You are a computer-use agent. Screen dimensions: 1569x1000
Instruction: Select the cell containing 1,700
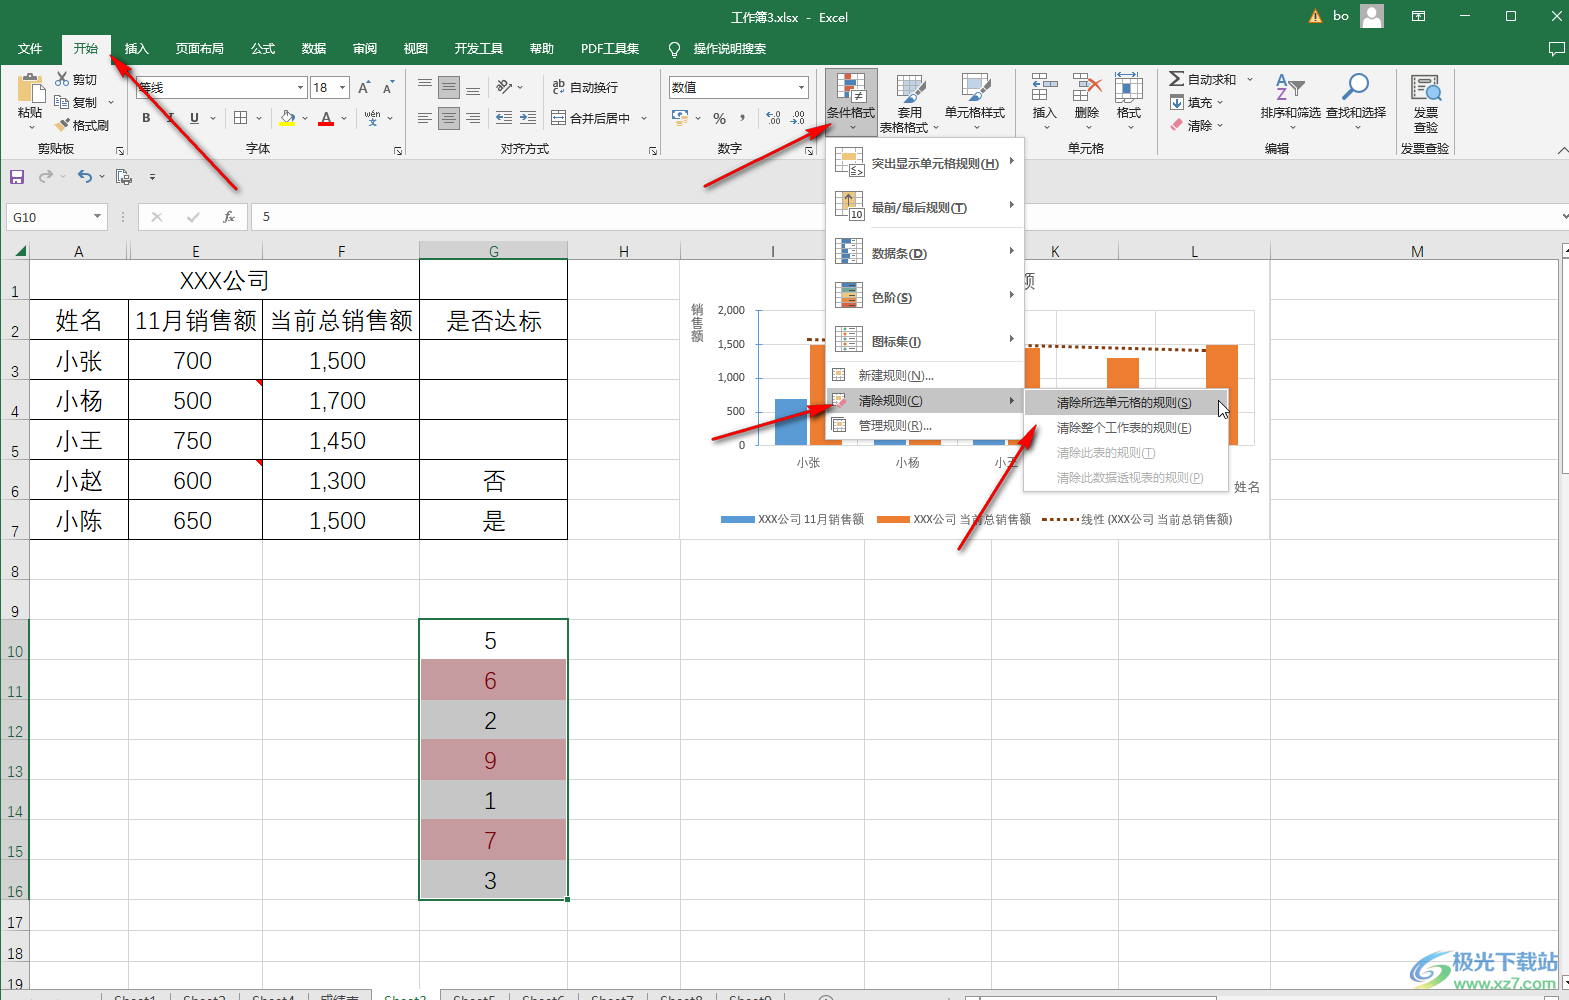[340, 400]
